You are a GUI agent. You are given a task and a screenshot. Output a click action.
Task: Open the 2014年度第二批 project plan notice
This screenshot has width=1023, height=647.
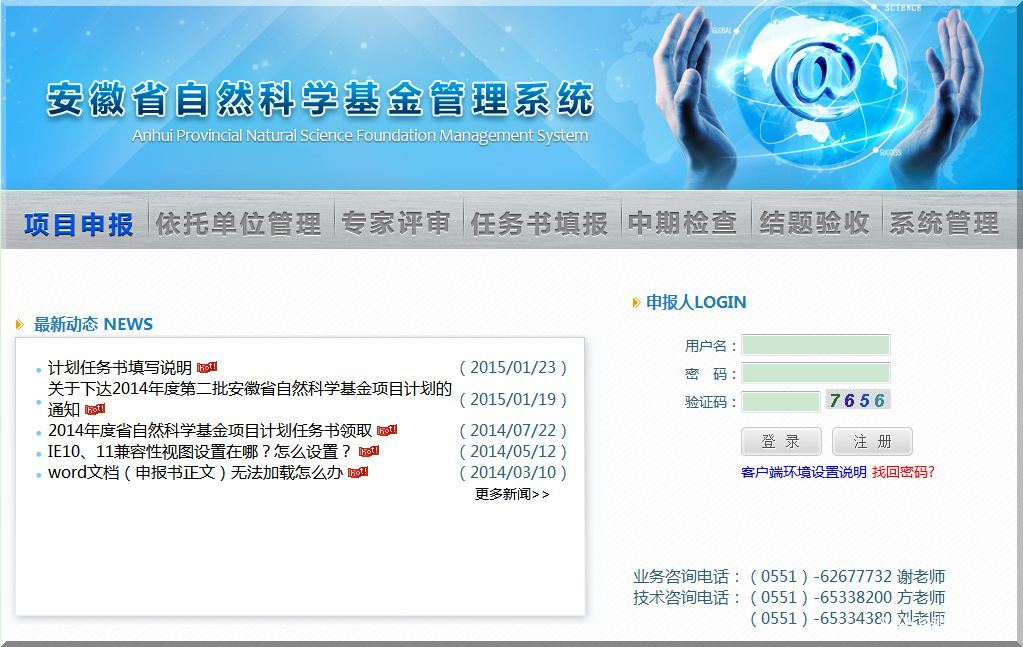pyautogui.click(x=250, y=389)
